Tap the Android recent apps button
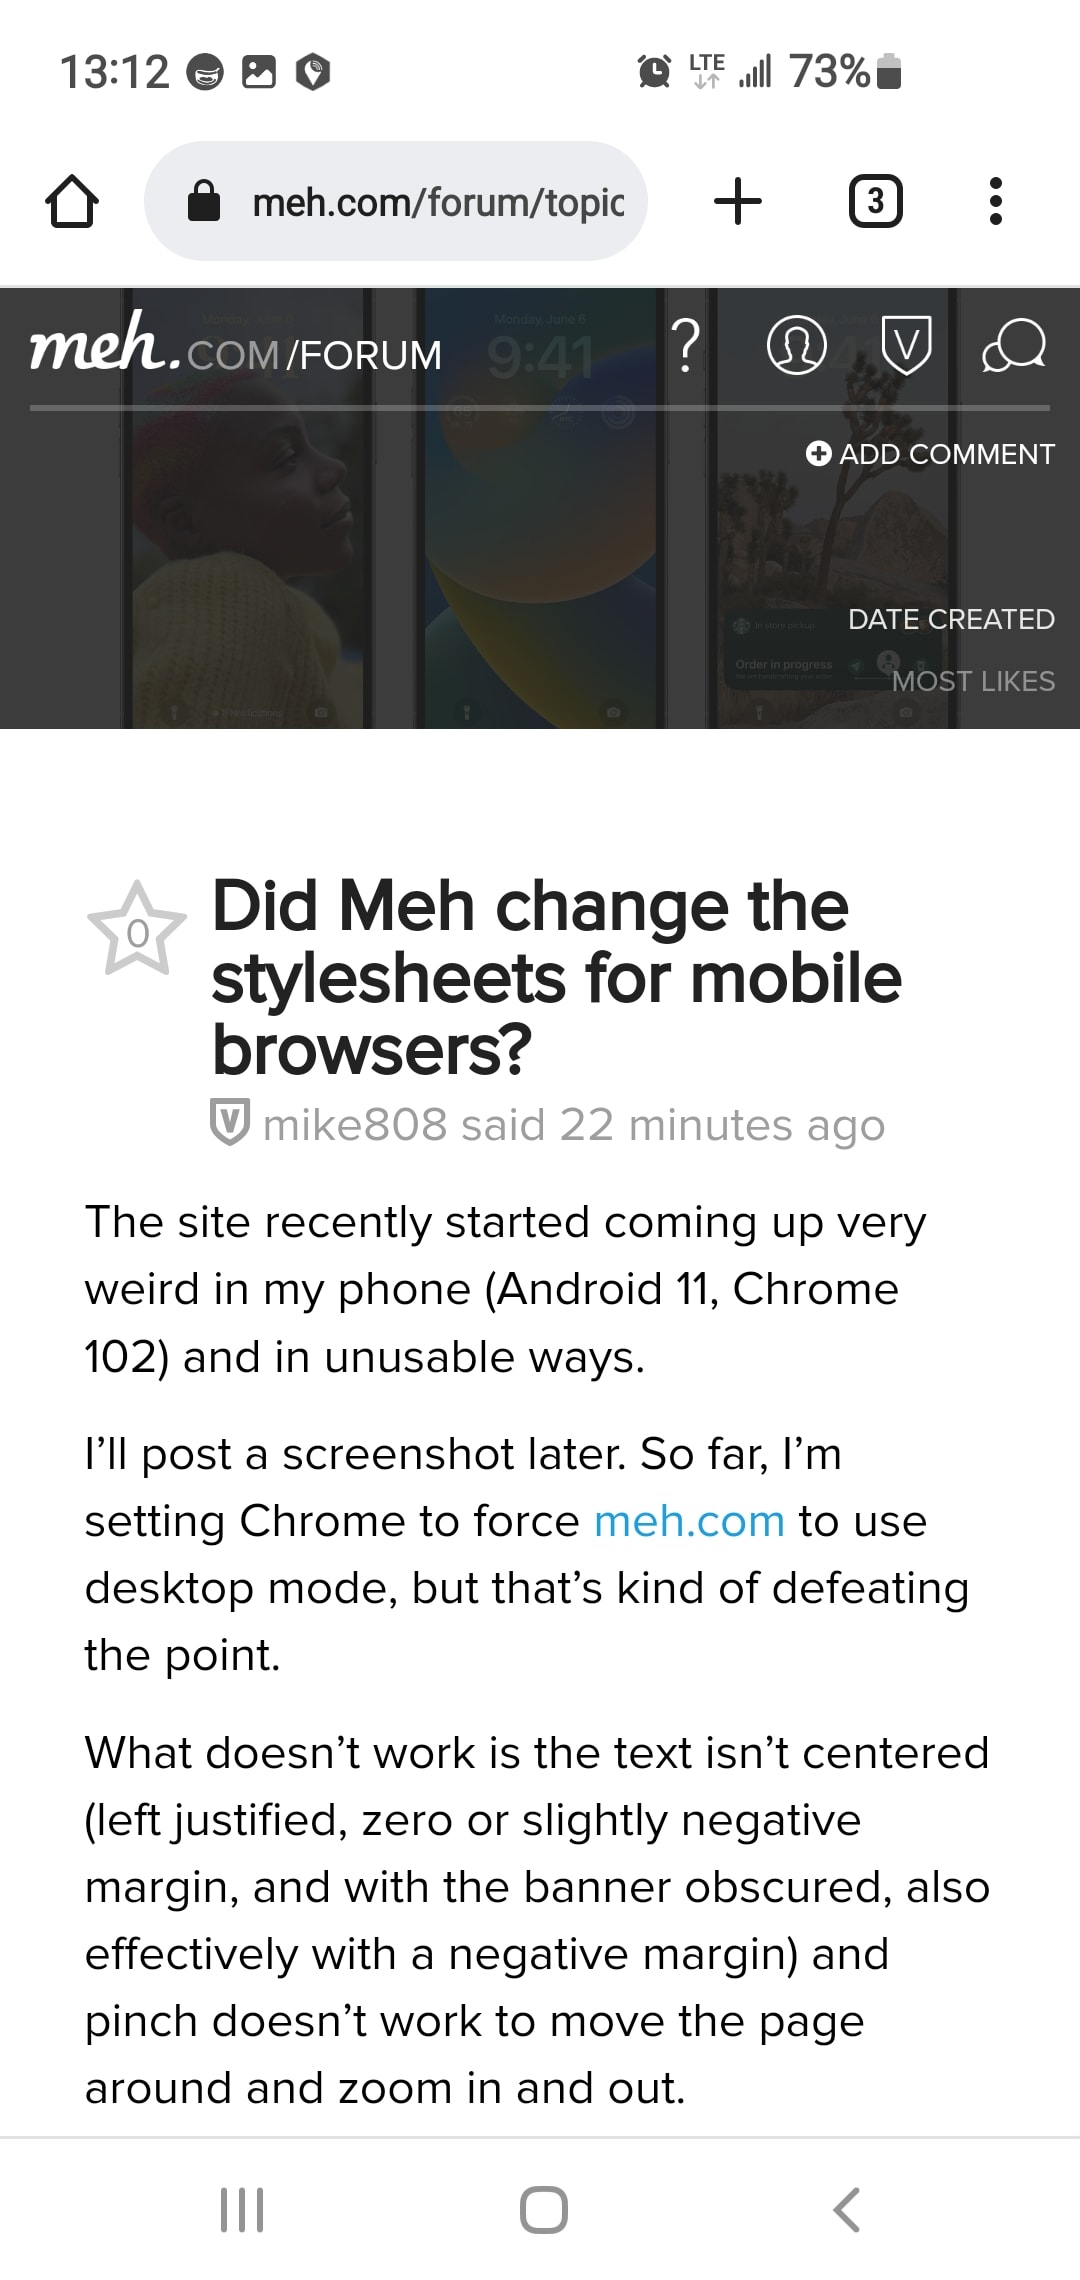 [x=242, y=2209]
